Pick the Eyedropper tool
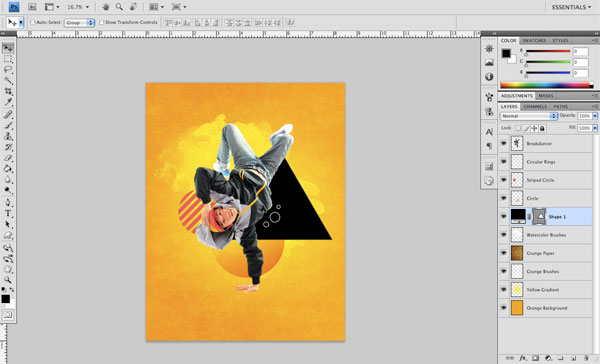This screenshot has height=364, width=600. tap(8, 102)
